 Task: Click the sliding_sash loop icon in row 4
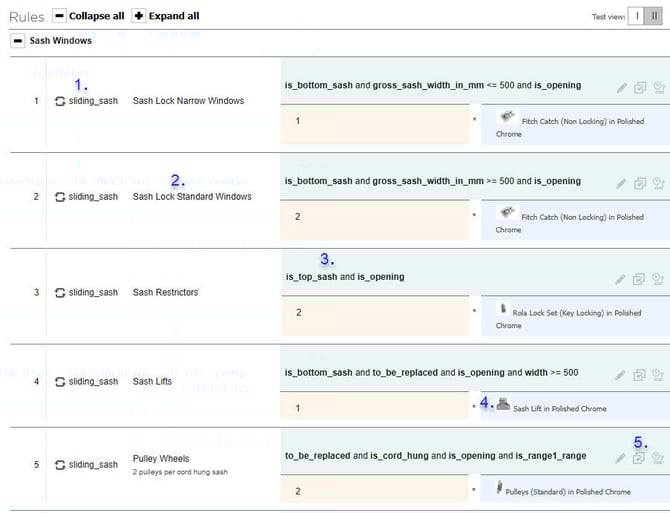[60, 382]
